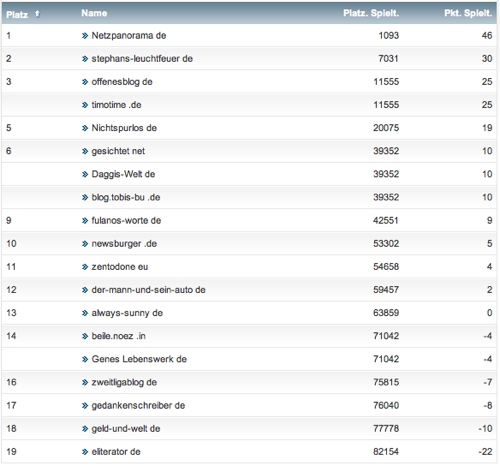Viewport: 500px width, 466px height.
Task: Select the value 54658 in zentodone row
Action: coord(386,267)
